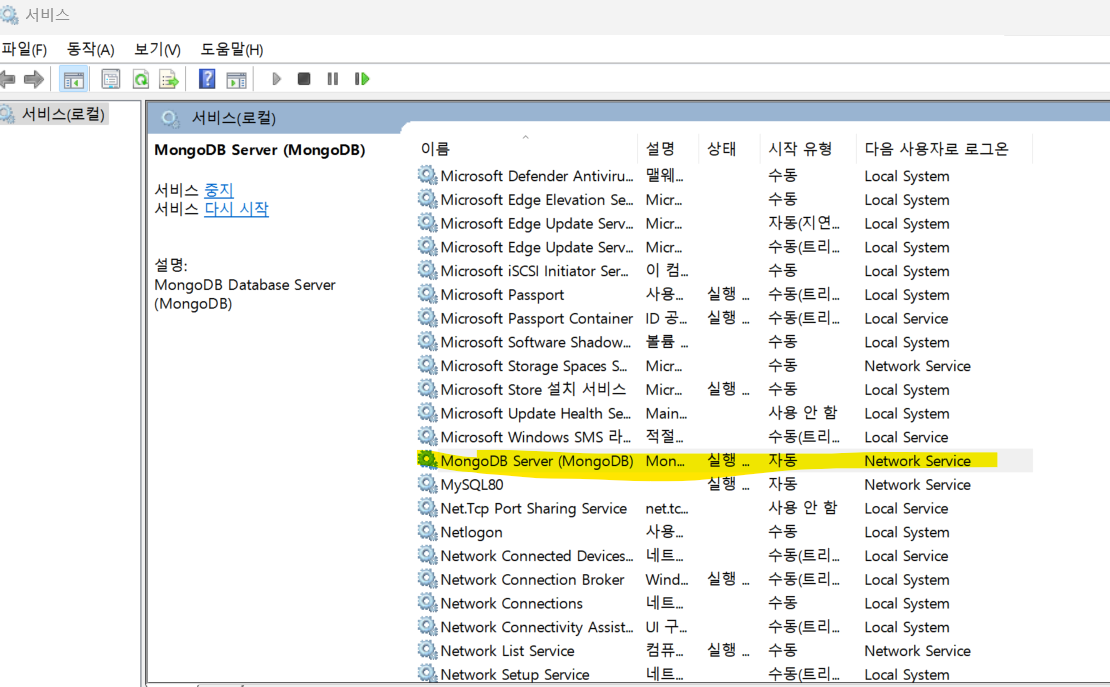Select the Network Connectivity Assist... service
1110x687 pixels.
(x=537, y=627)
